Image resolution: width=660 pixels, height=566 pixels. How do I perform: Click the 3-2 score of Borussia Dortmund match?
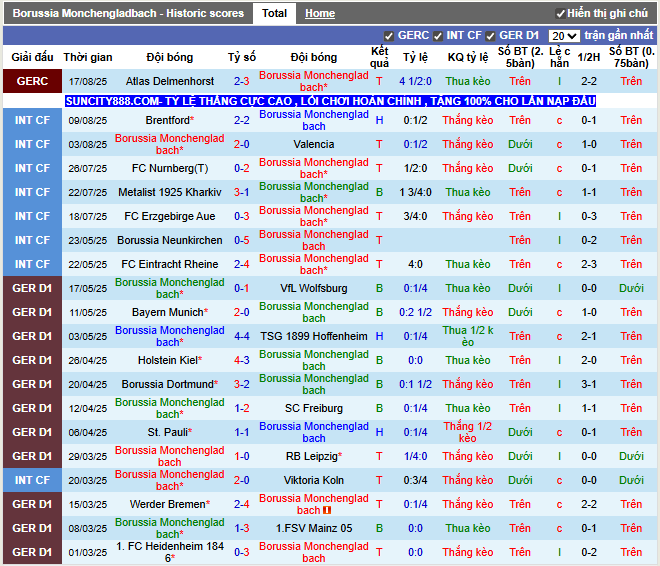point(242,384)
